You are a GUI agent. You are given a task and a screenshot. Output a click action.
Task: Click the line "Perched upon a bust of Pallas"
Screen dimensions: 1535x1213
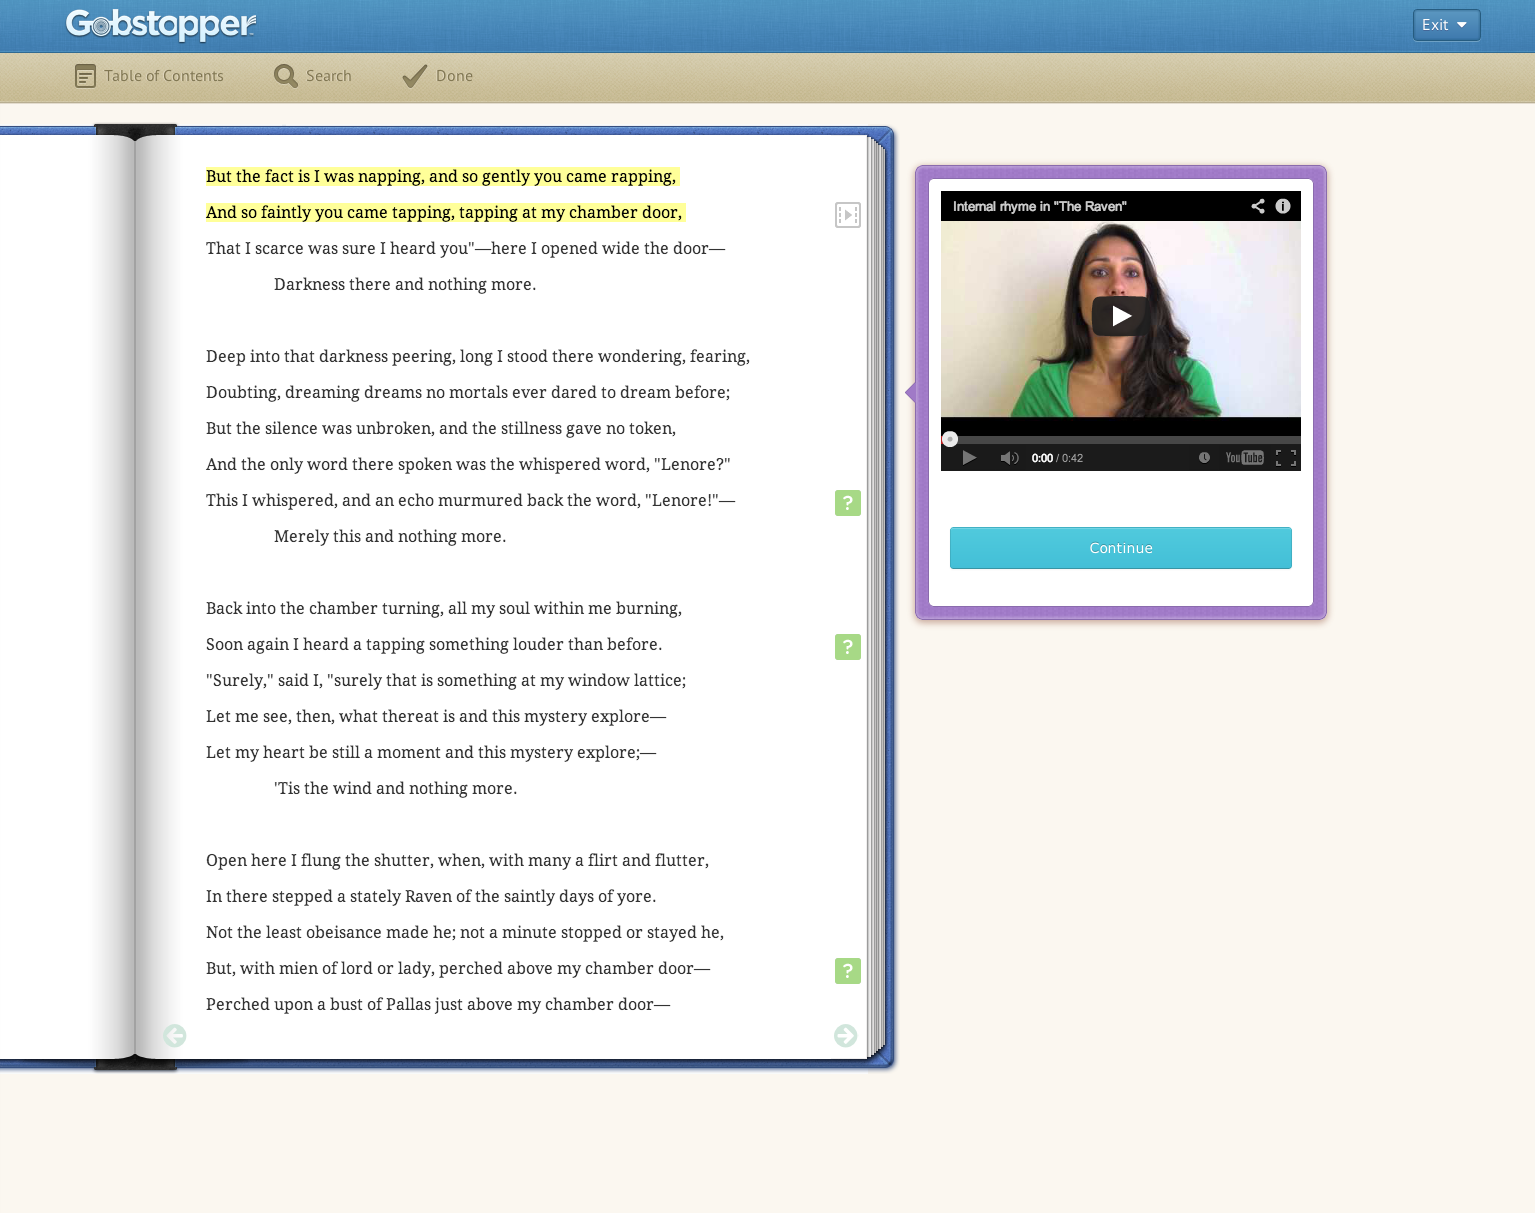[x=438, y=1005]
